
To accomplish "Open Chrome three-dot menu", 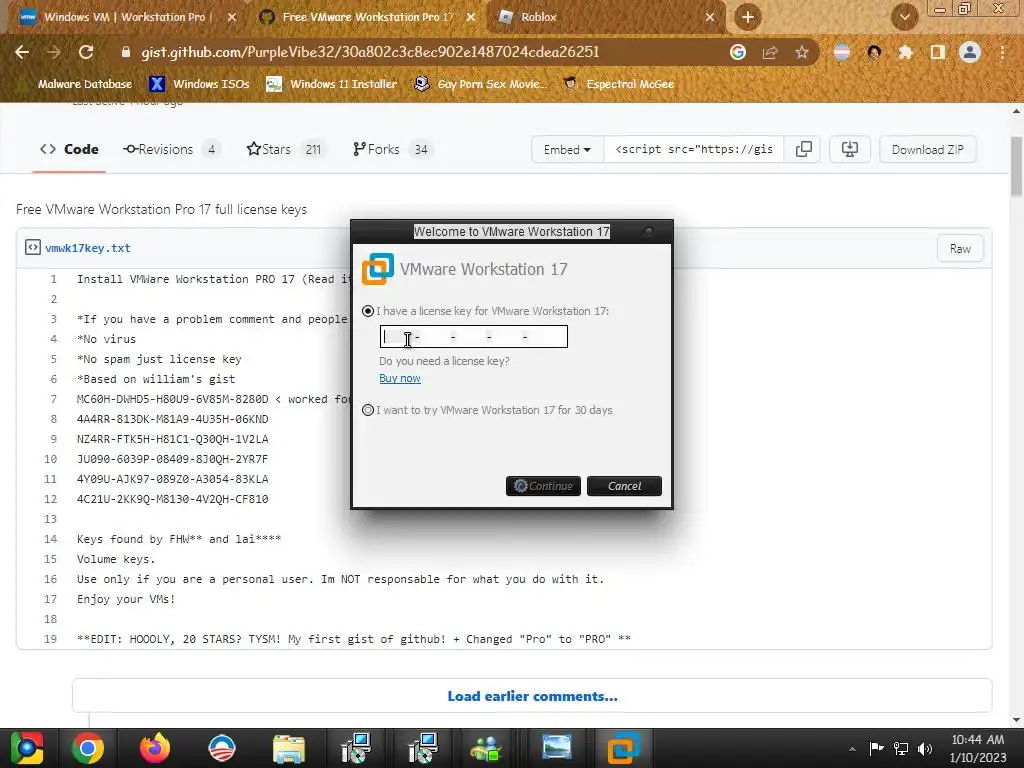I will [x=1002, y=52].
